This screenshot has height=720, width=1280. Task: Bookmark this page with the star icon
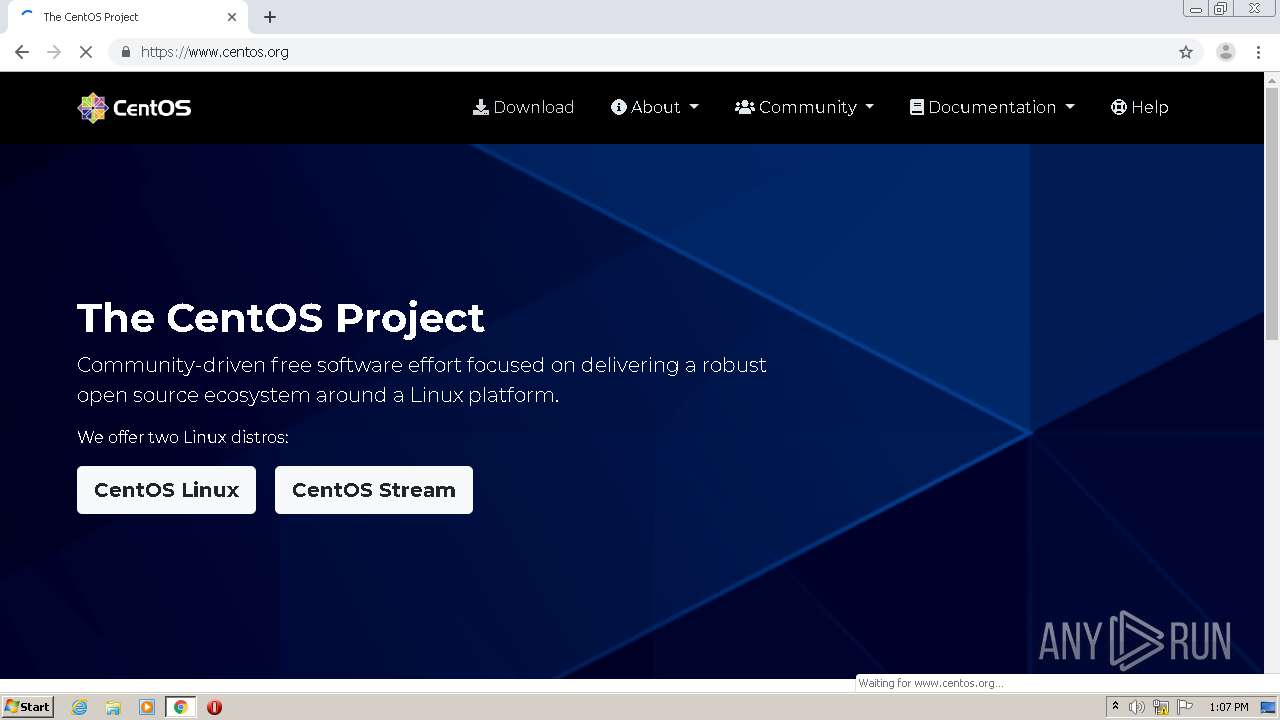1186,52
